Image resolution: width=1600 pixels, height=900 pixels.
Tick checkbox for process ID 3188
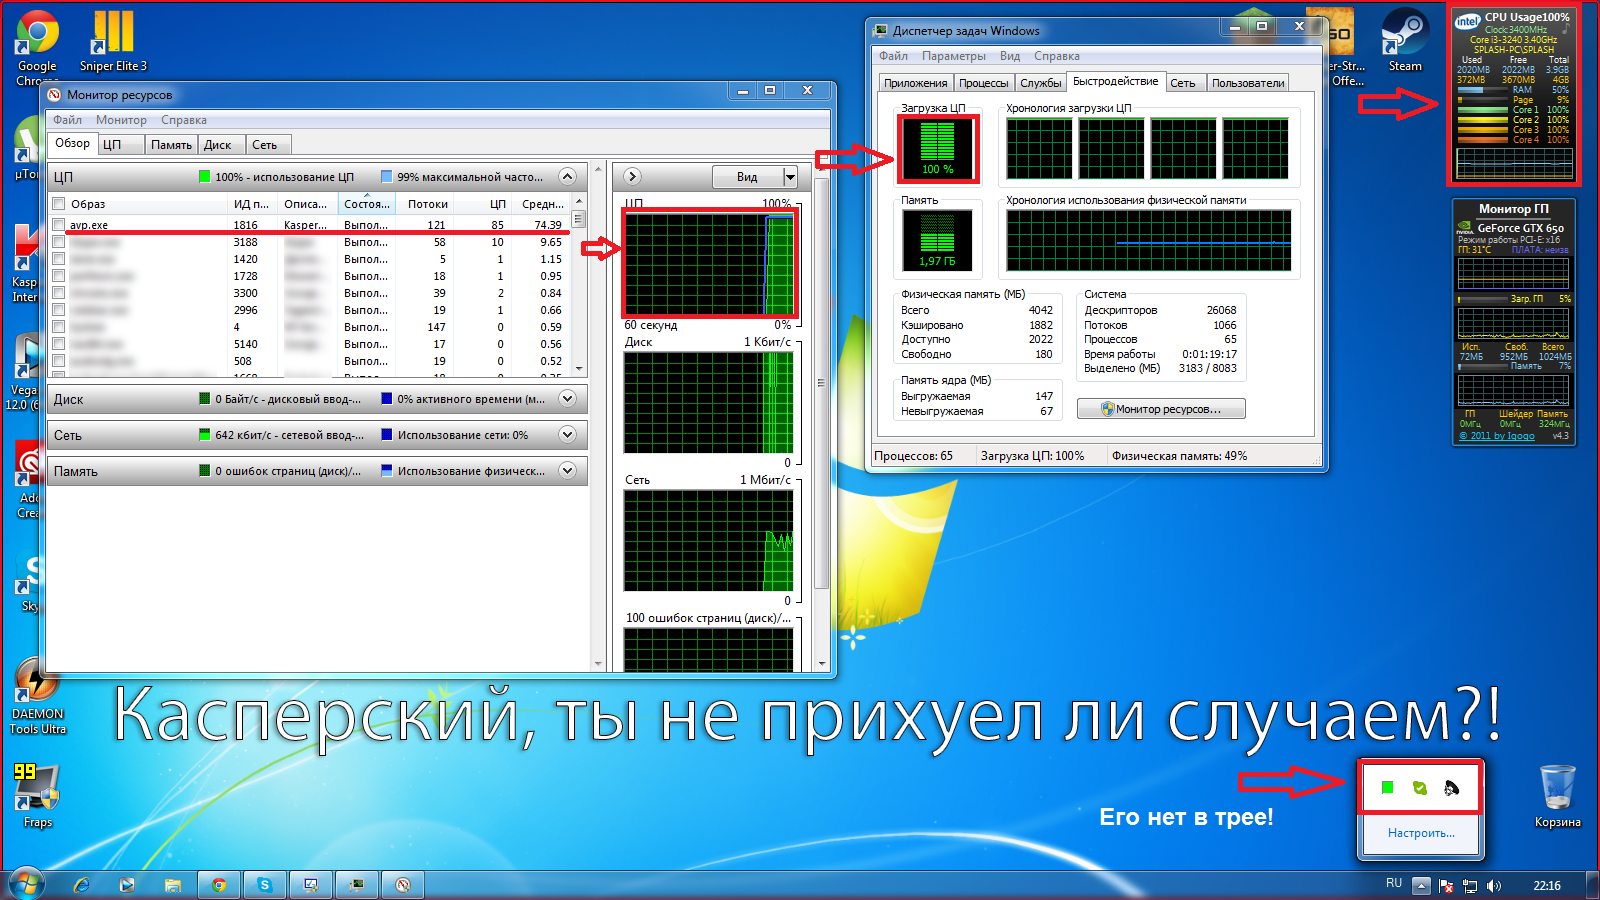[x=59, y=242]
